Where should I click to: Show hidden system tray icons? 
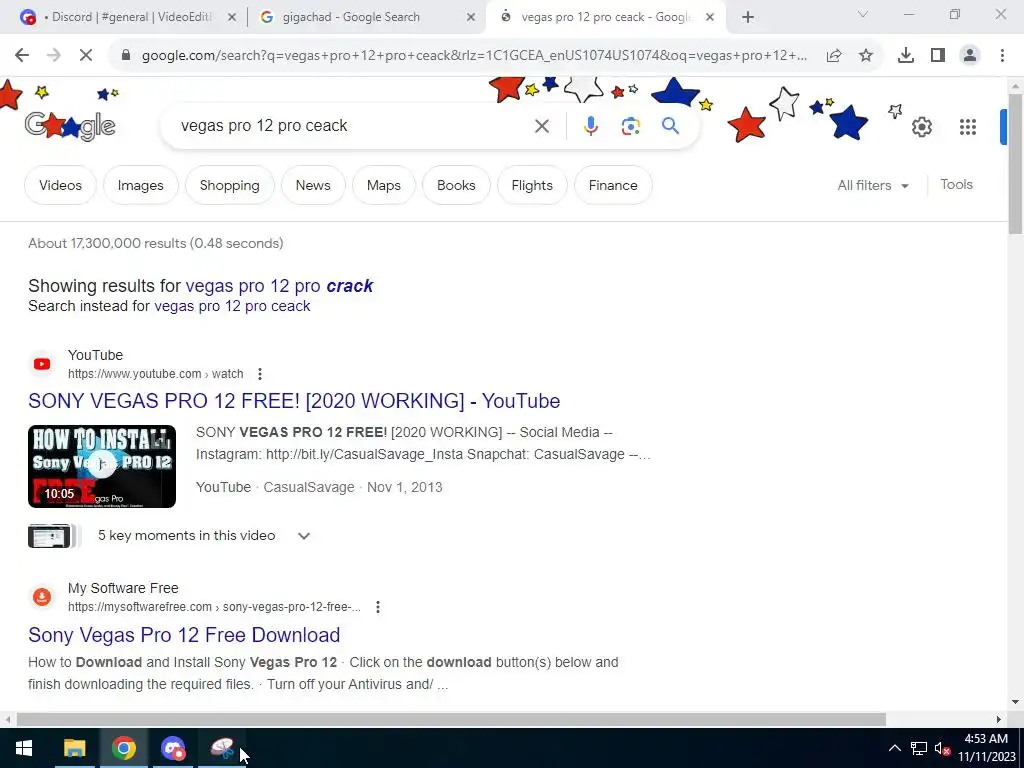click(895, 748)
